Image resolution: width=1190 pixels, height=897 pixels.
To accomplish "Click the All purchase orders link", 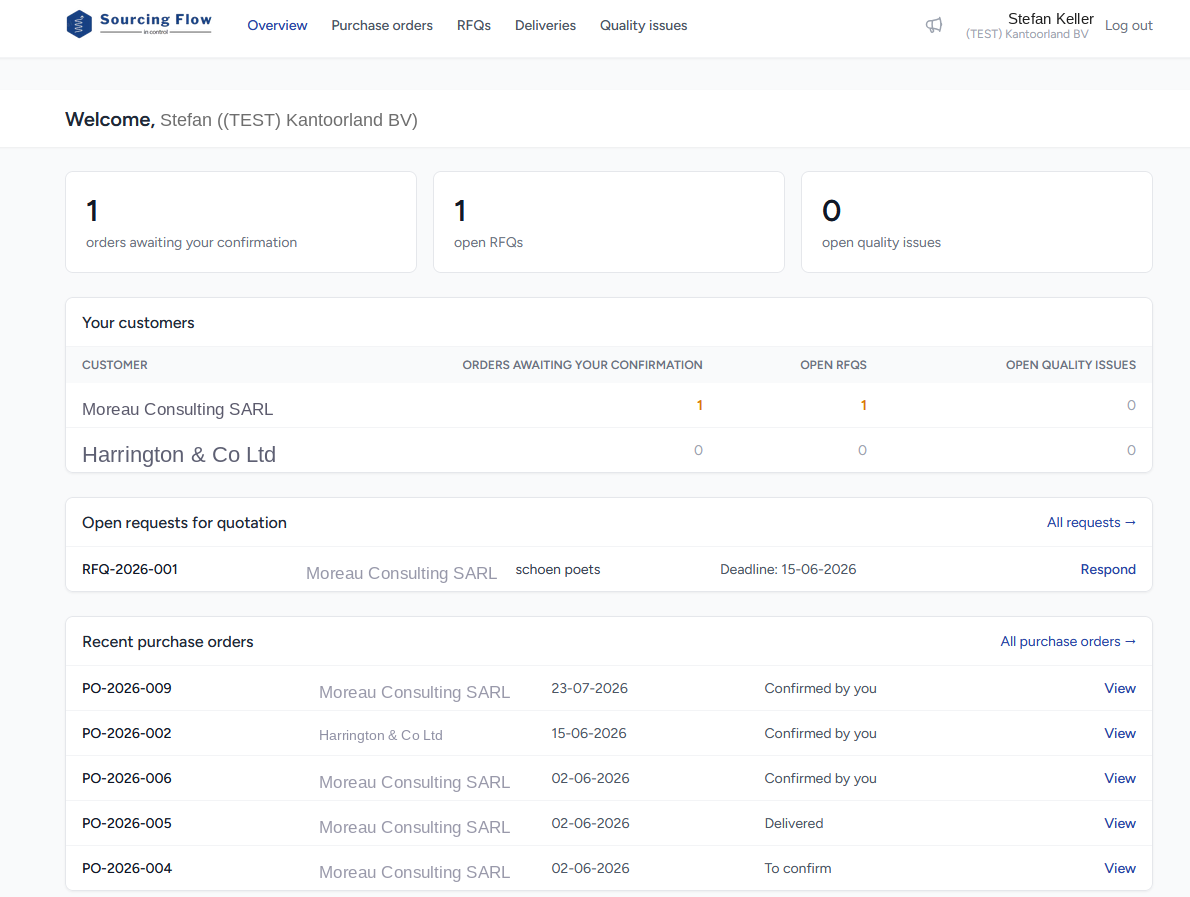I will click(x=1068, y=641).
